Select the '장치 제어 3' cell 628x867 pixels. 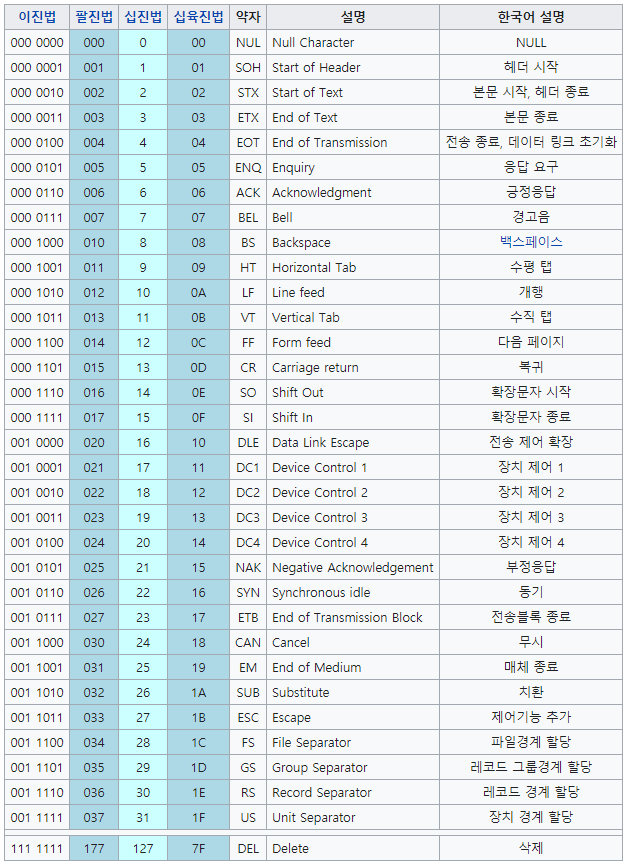pos(531,518)
